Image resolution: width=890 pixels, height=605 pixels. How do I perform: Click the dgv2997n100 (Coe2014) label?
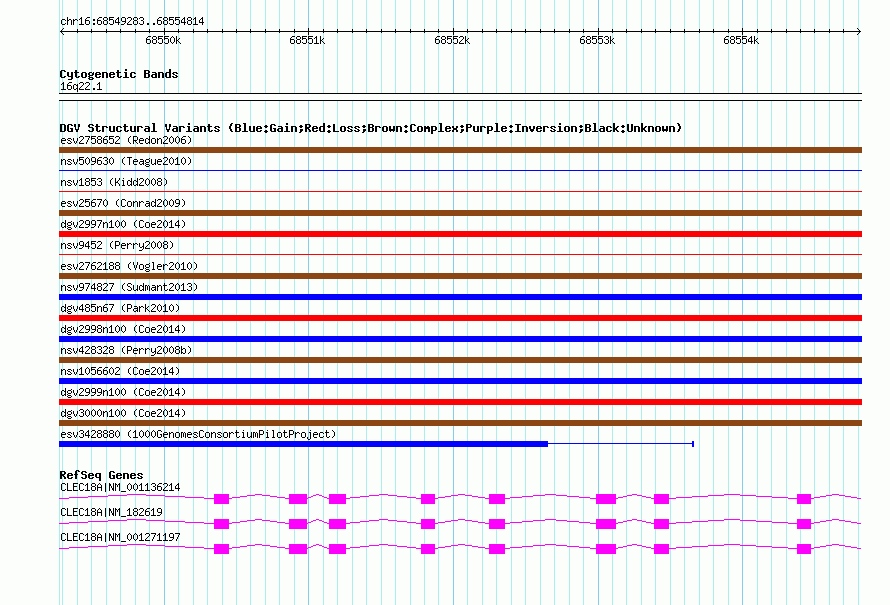(123, 224)
